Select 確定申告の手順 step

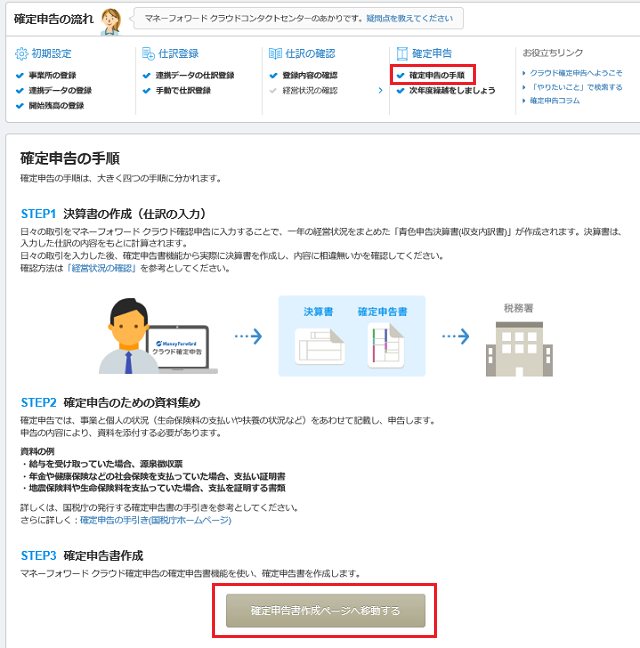437,75
